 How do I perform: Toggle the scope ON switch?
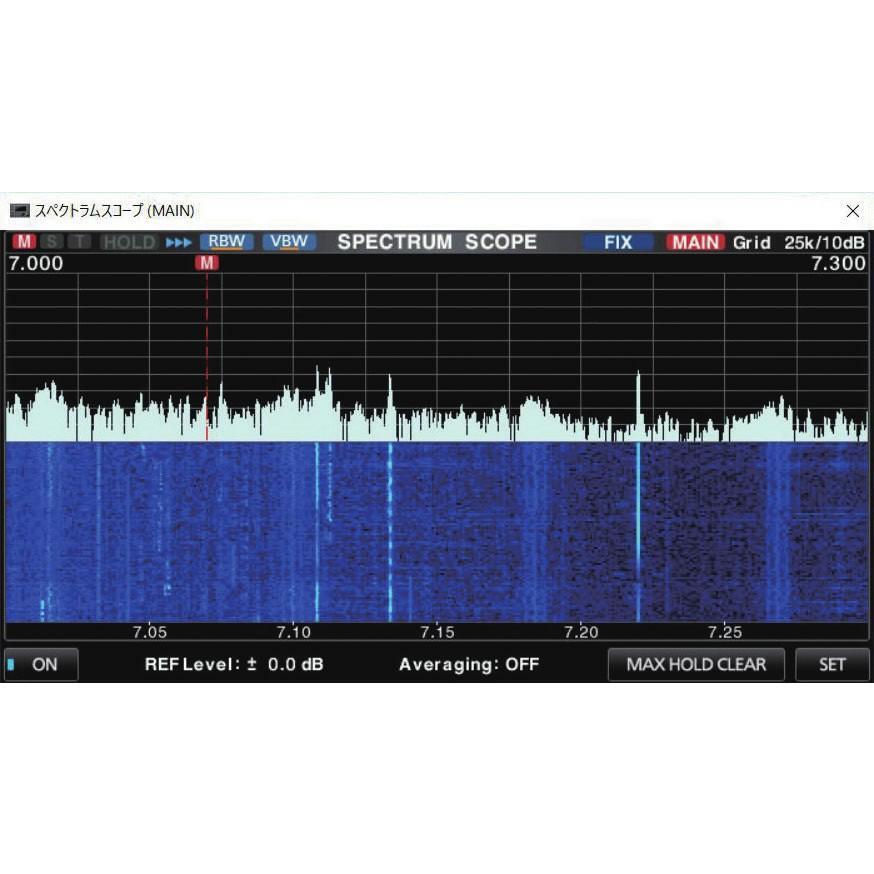(40, 664)
